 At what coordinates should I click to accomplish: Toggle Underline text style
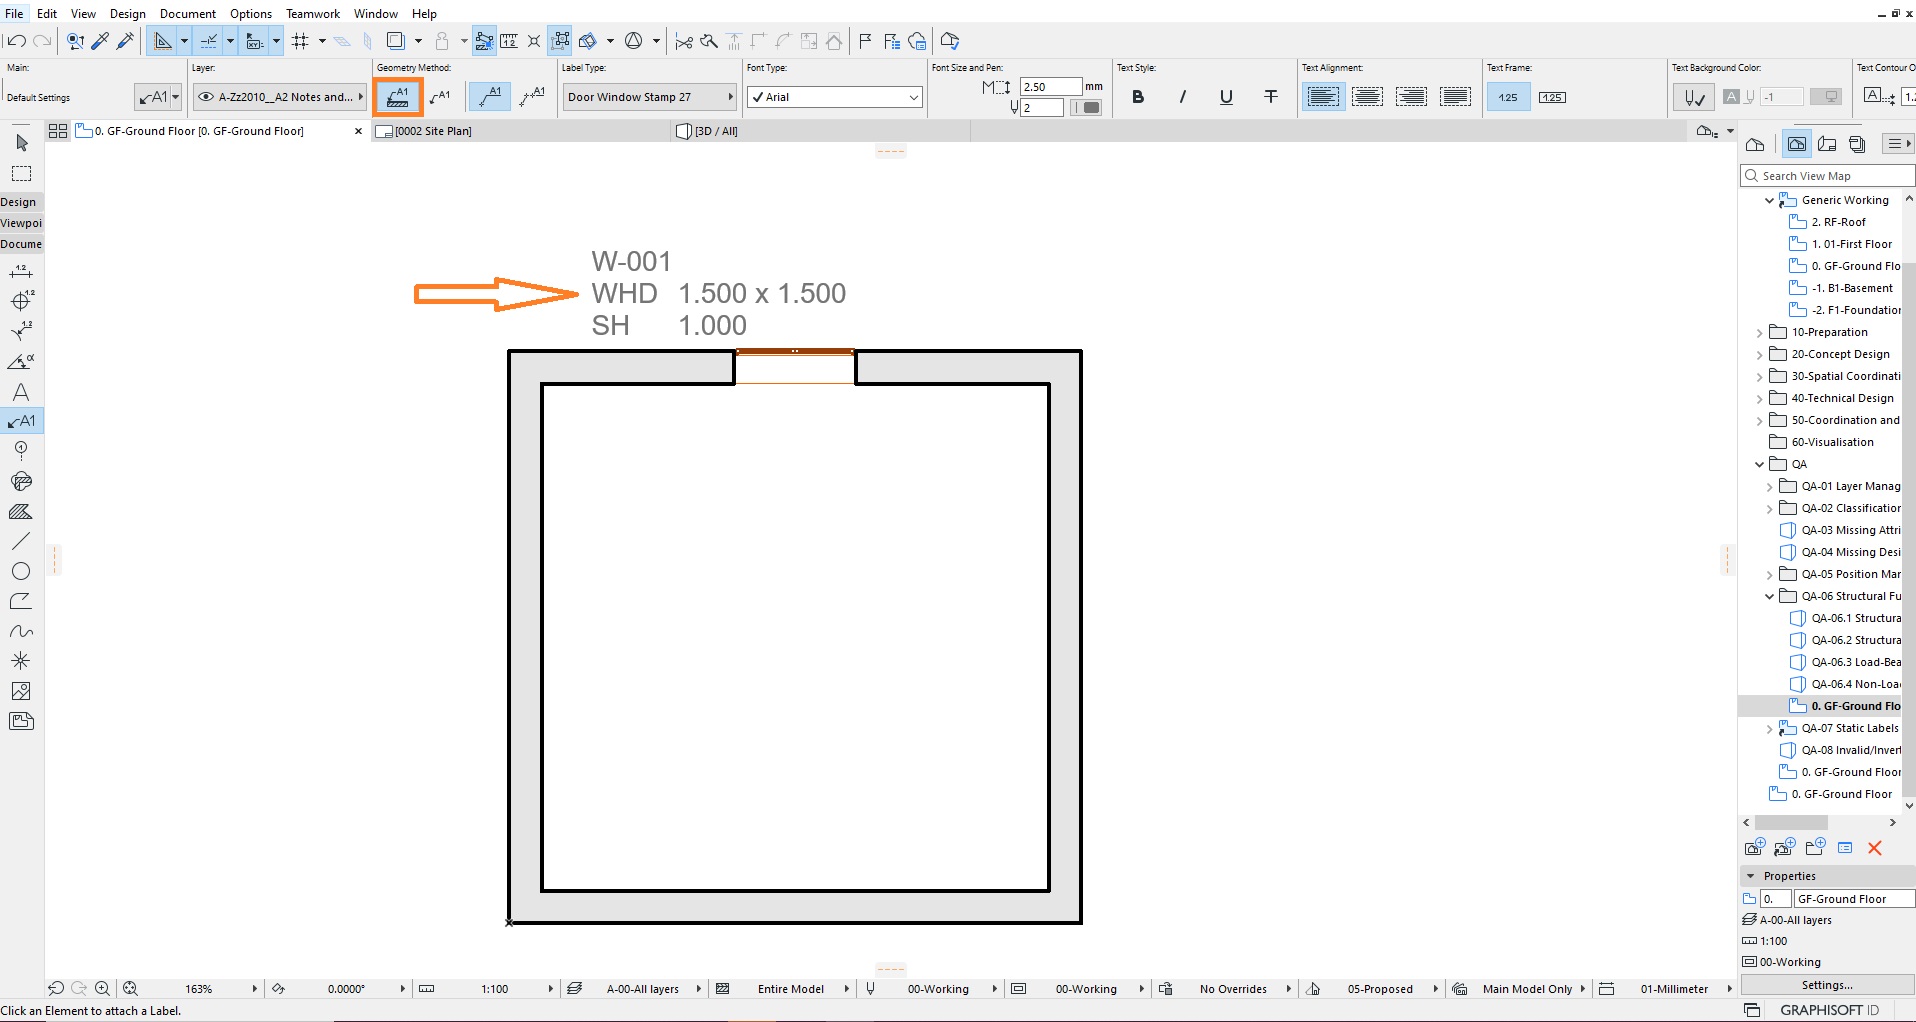(x=1226, y=97)
